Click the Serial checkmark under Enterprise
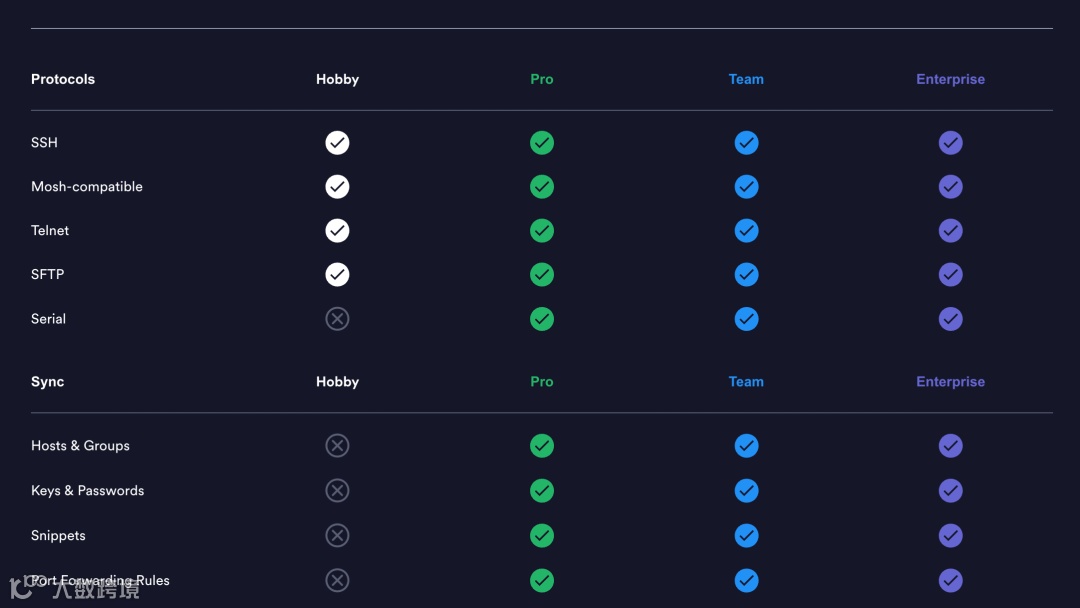The width and height of the screenshot is (1080, 608). click(x=951, y=319)
